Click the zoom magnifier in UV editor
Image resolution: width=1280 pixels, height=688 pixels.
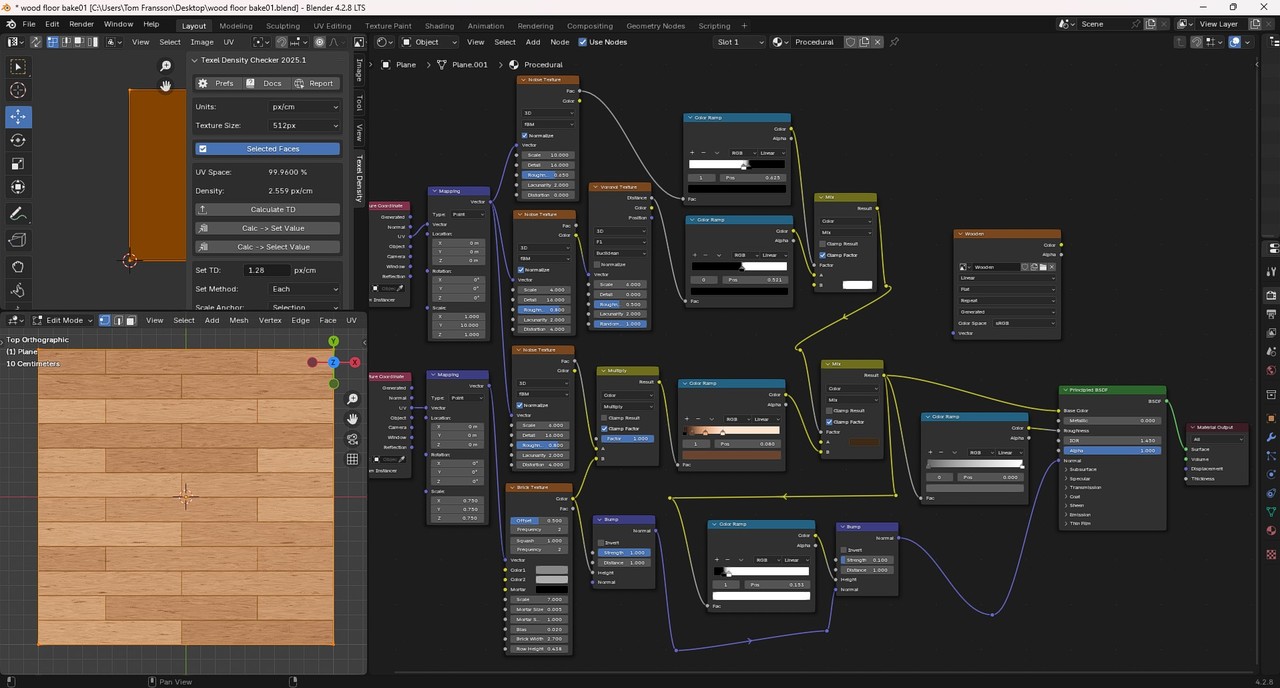(166, 66)
